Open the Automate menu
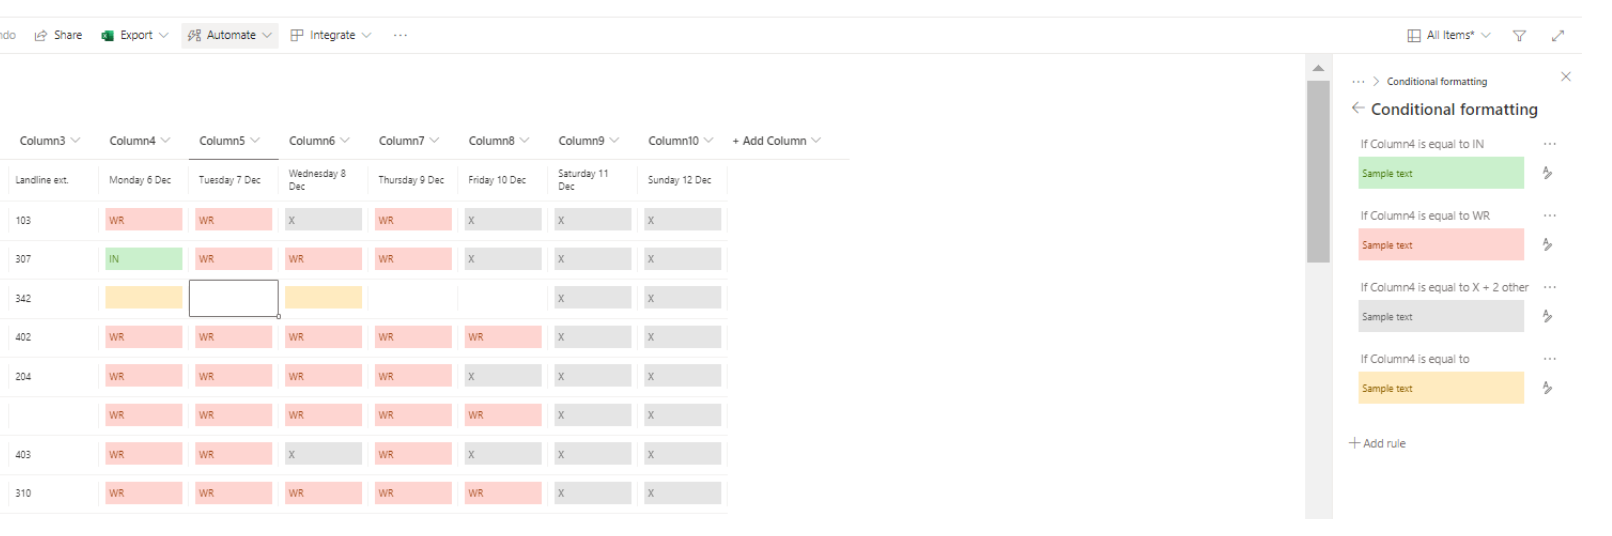Screen dimensions: 1612x536 point(230,35)
